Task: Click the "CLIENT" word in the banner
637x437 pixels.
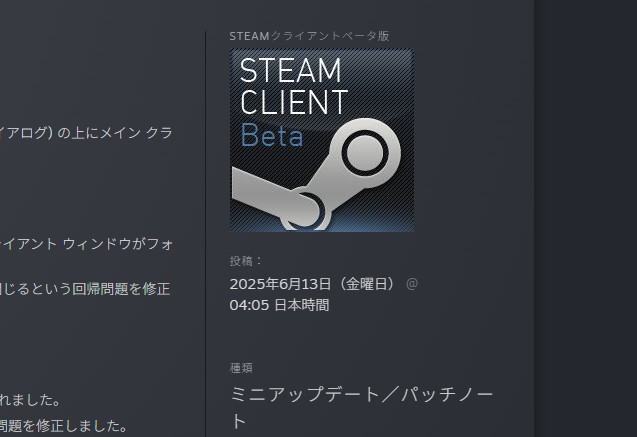Action: click(294, 102)
